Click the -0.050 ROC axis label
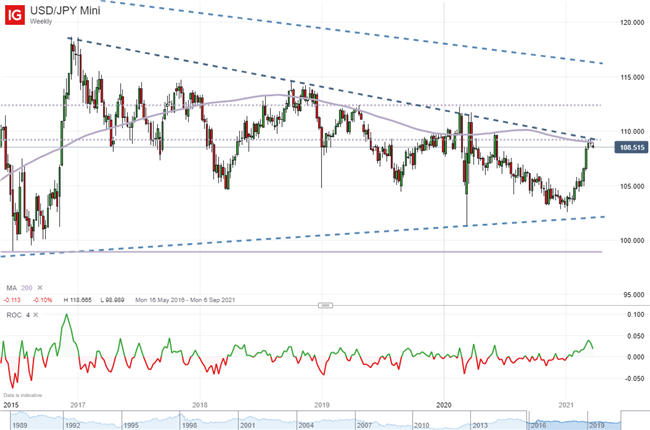 pyautogui.click(x=635, y=379)
